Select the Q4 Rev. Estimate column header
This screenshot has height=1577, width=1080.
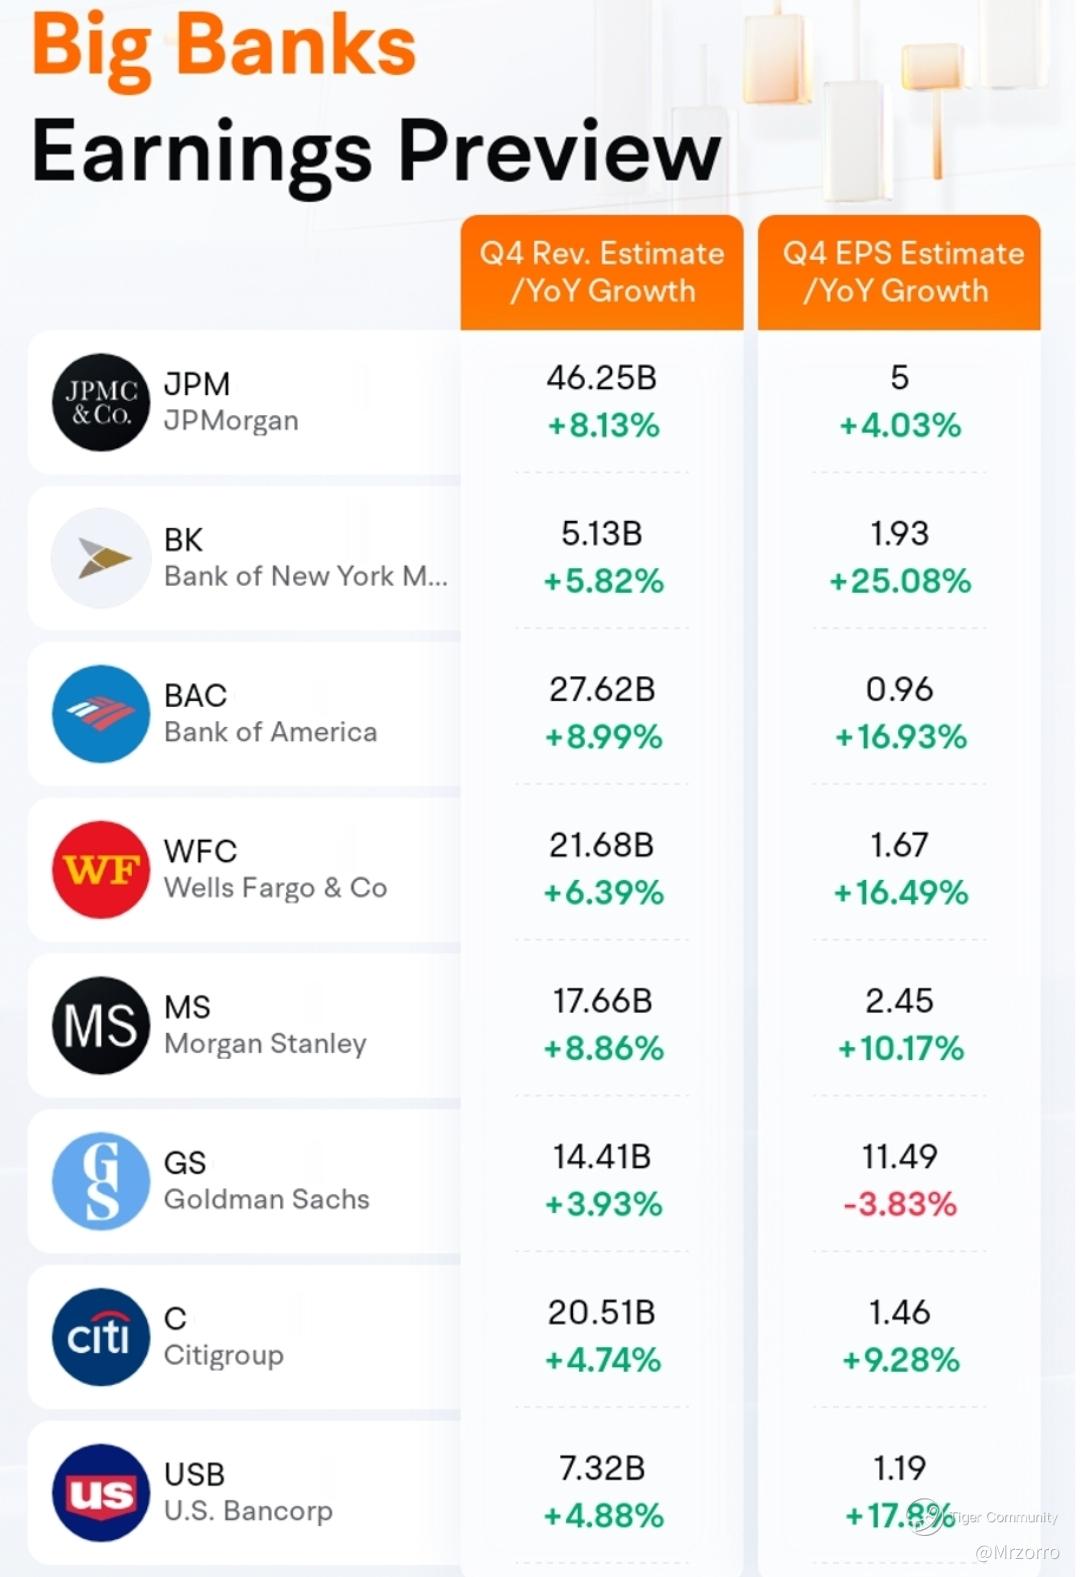point(602,272)
